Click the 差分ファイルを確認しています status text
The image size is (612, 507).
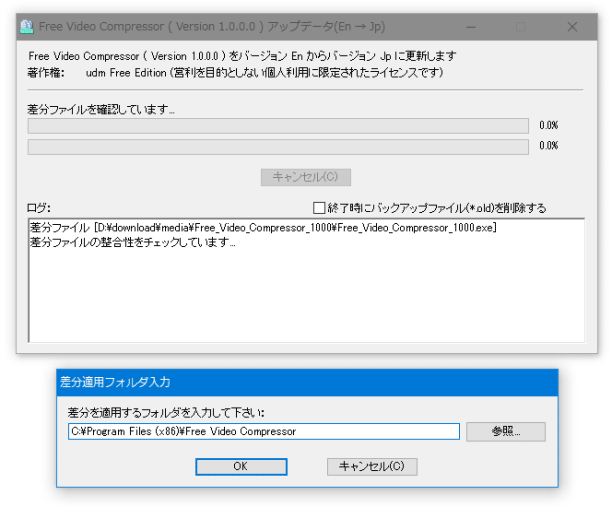101,109
